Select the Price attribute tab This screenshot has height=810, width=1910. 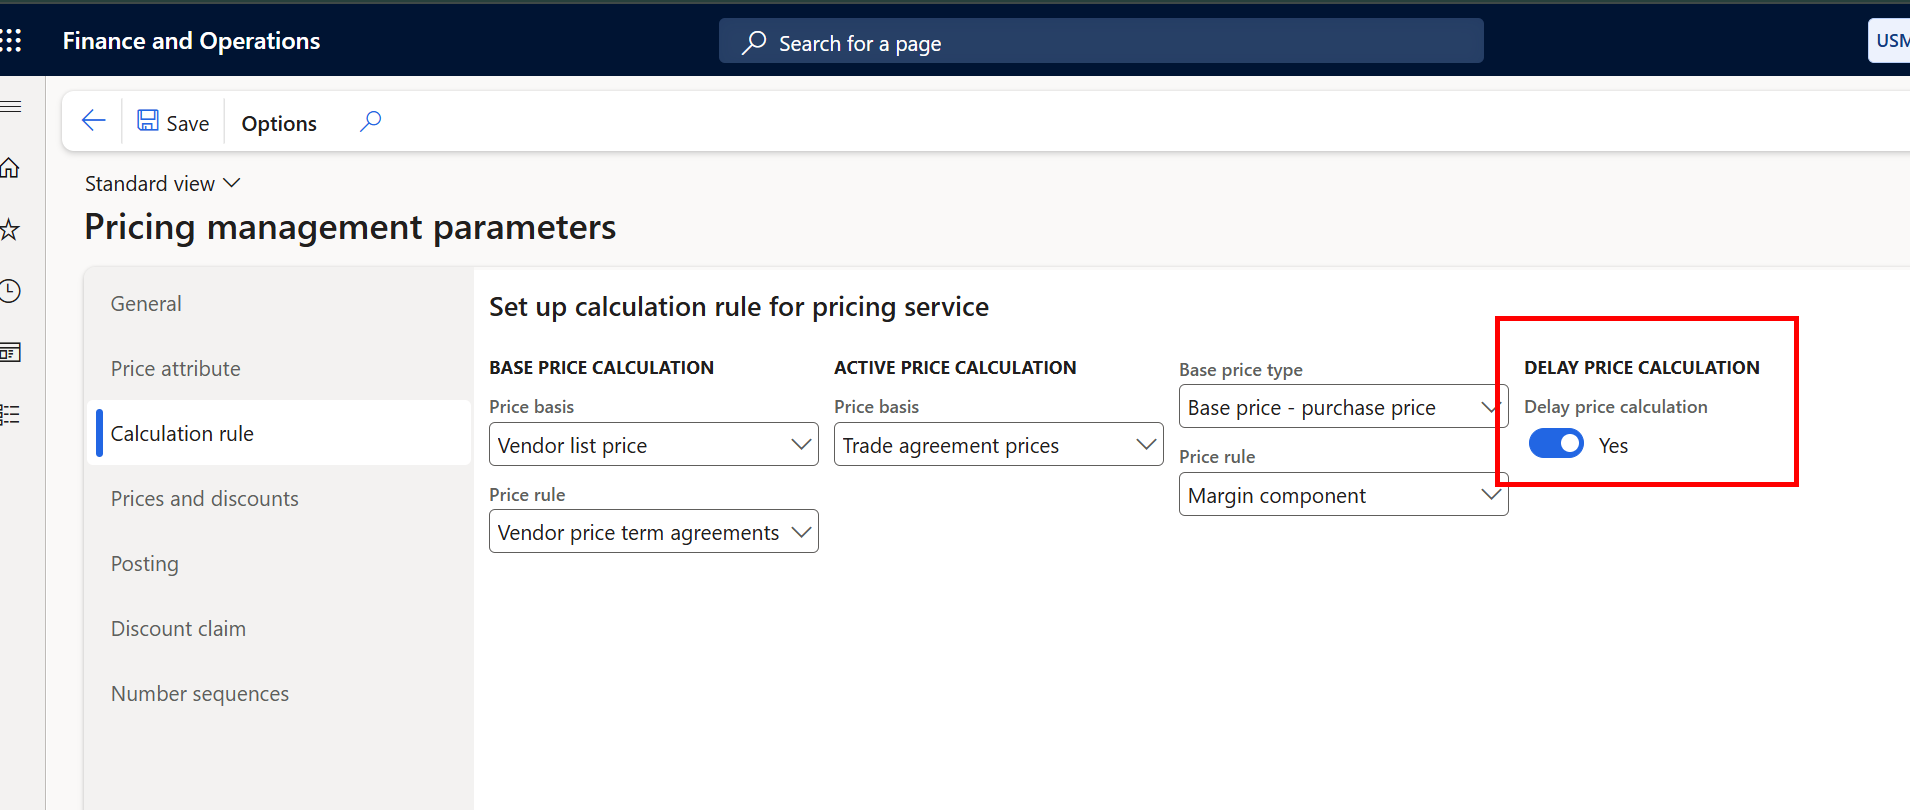[x=279, y=369]
